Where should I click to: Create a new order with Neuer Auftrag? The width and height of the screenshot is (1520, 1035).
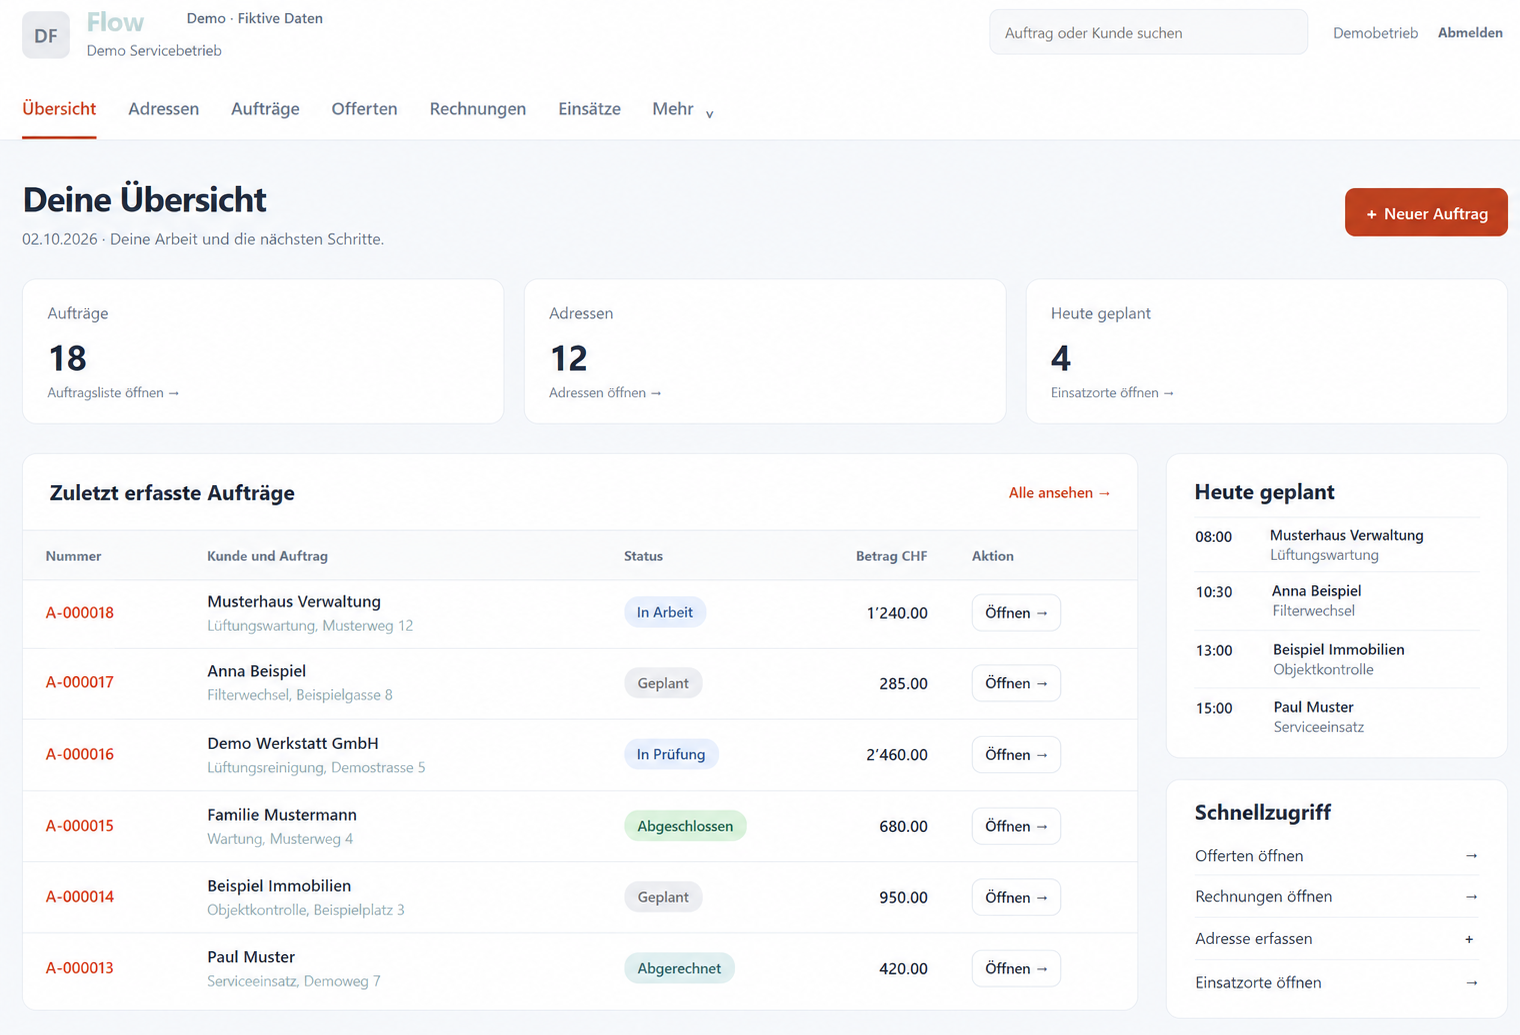click(x=1426, y=213)
